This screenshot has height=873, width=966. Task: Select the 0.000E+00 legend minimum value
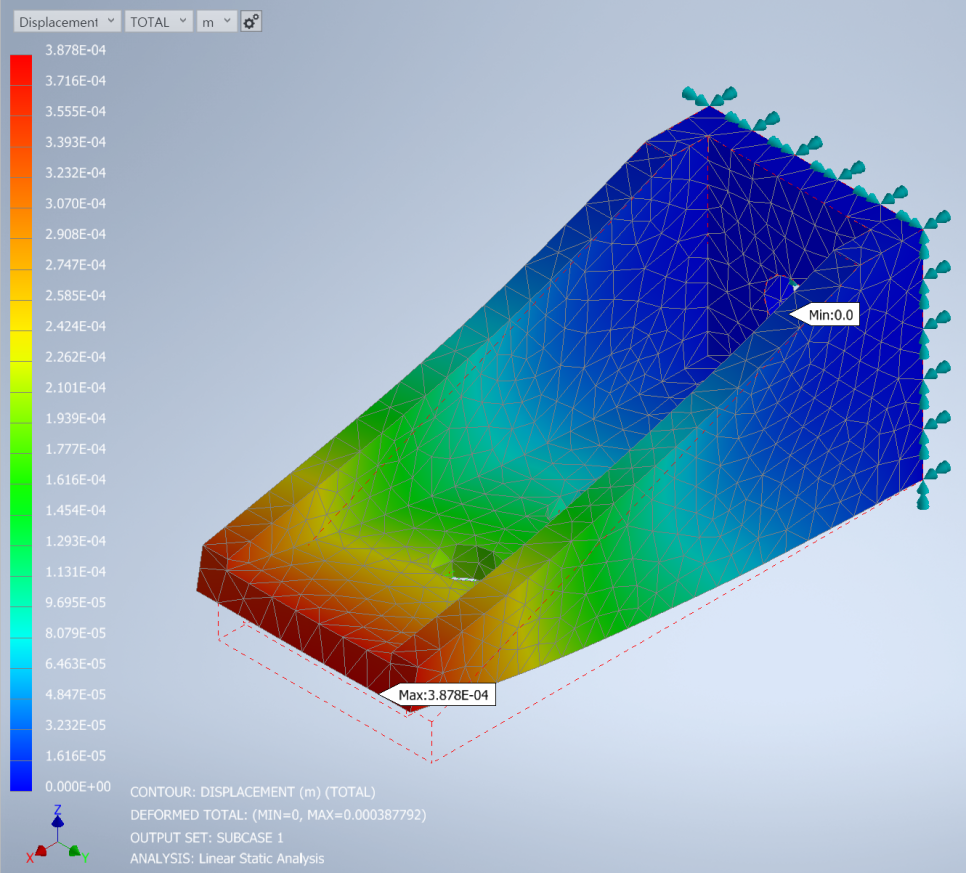(77, 786)
